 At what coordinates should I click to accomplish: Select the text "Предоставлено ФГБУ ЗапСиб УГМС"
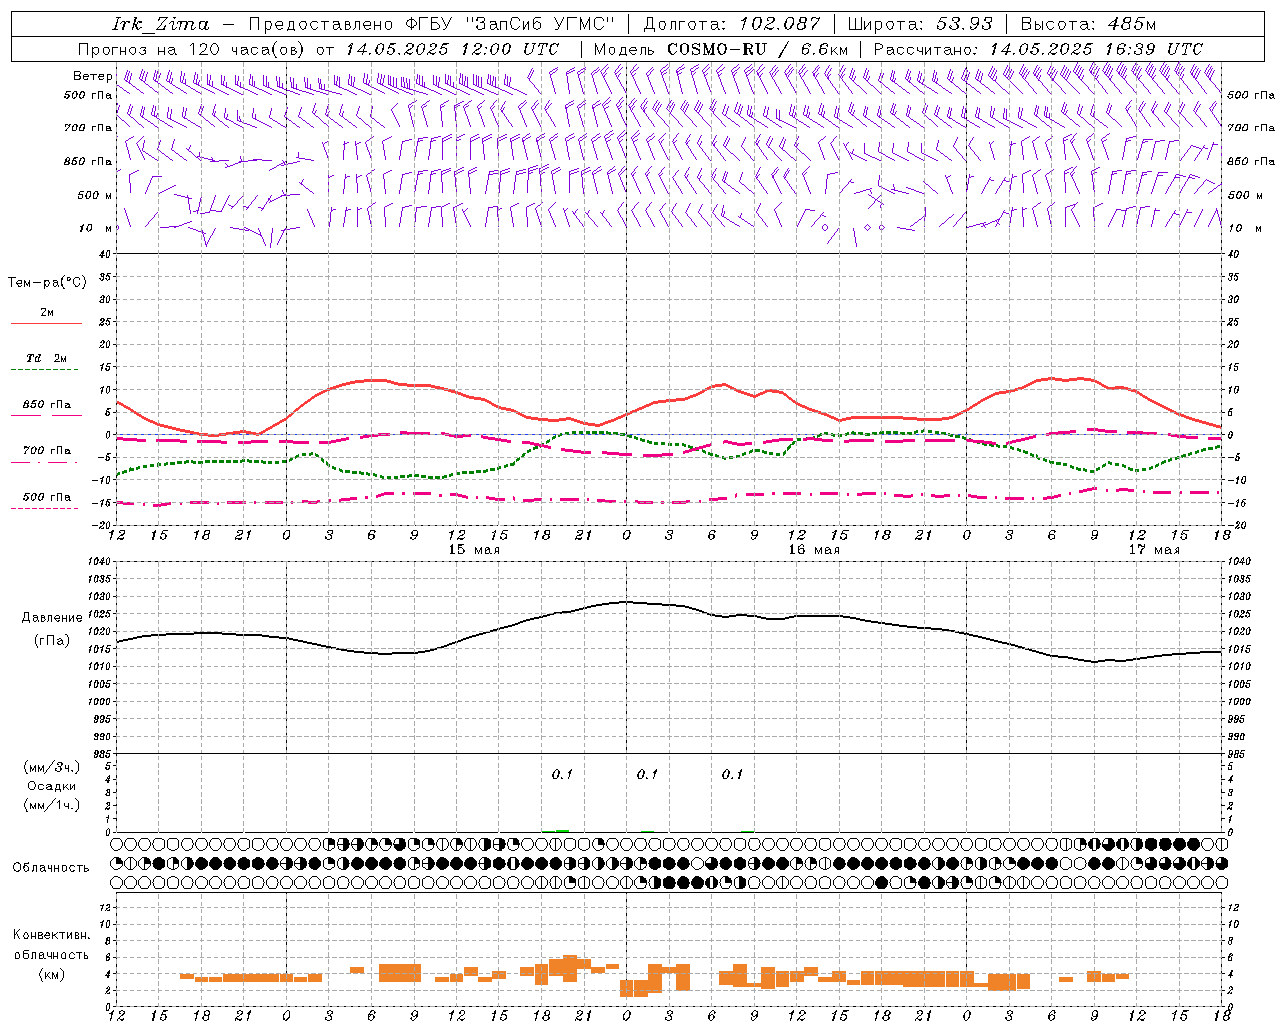point(431,24)
